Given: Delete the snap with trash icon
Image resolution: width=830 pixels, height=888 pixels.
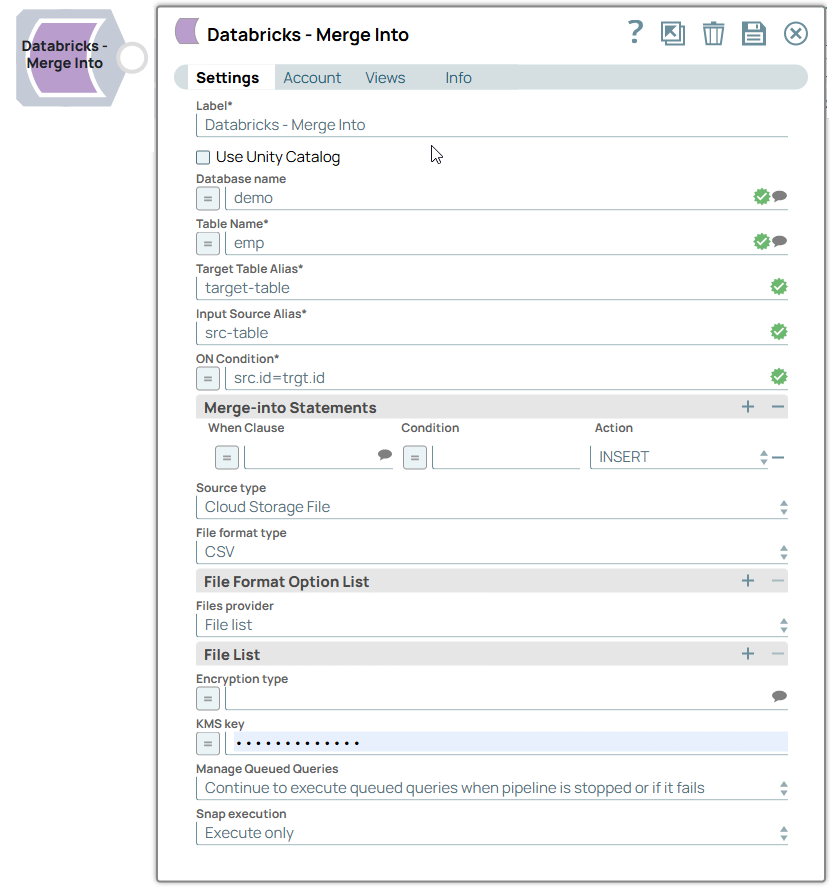Looking at the screenshot, I should click(713, 34).
